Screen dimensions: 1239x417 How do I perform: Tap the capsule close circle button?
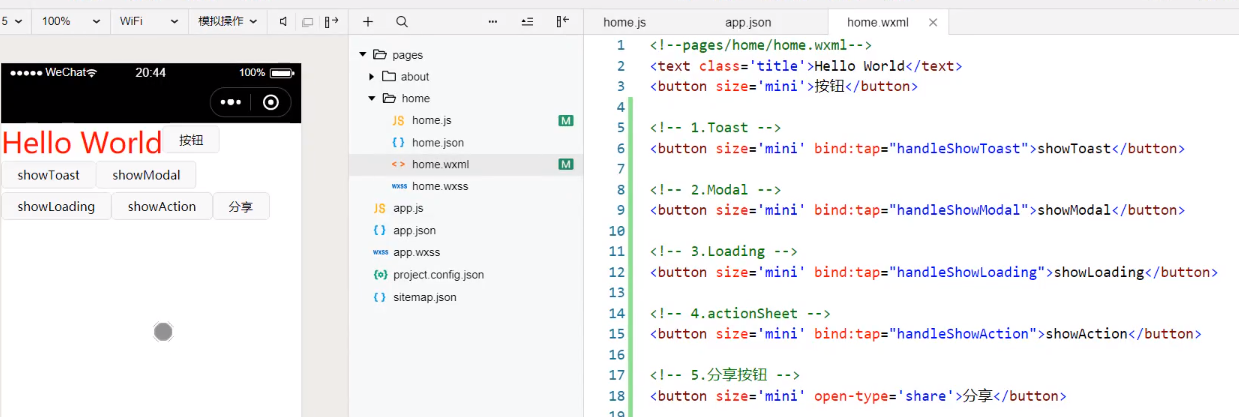coord(271,102)
